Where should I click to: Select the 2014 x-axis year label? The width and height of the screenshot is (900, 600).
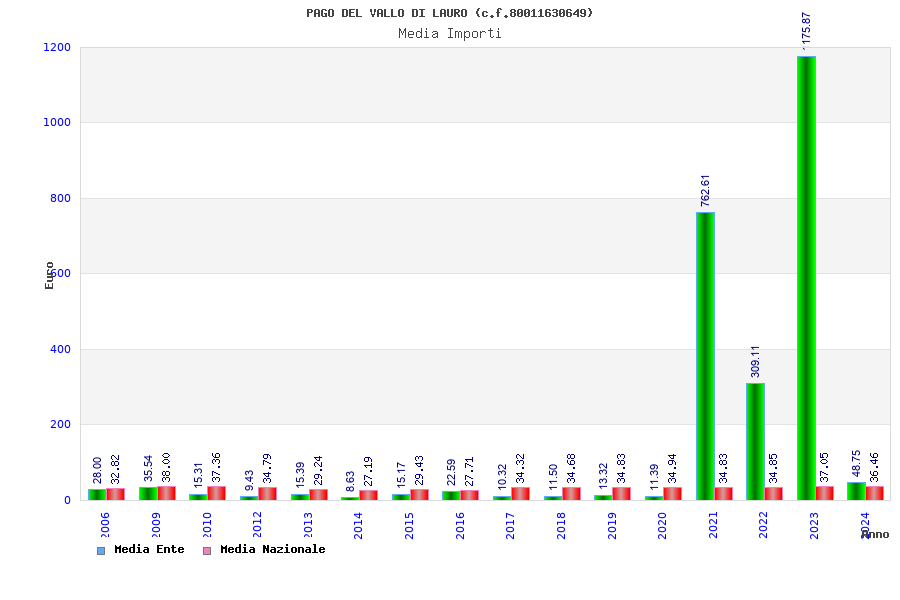pyautogui.click(x=358, y=525)
